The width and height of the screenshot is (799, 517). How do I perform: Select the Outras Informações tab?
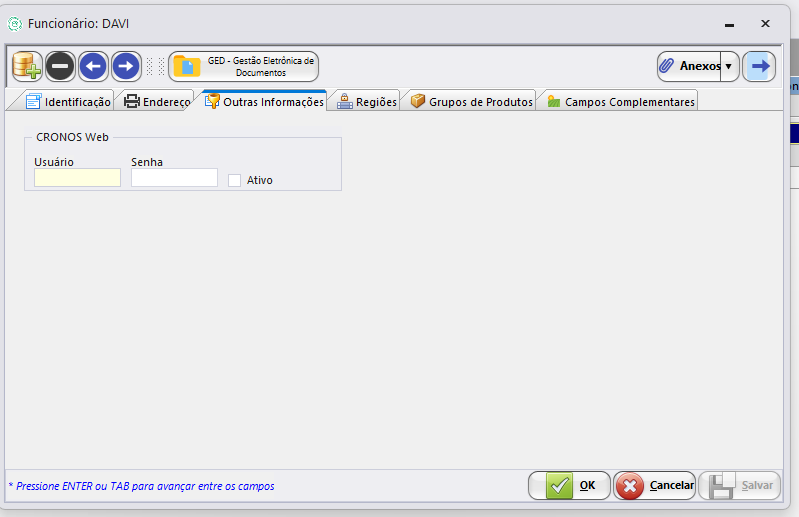(x=265, y=101)
